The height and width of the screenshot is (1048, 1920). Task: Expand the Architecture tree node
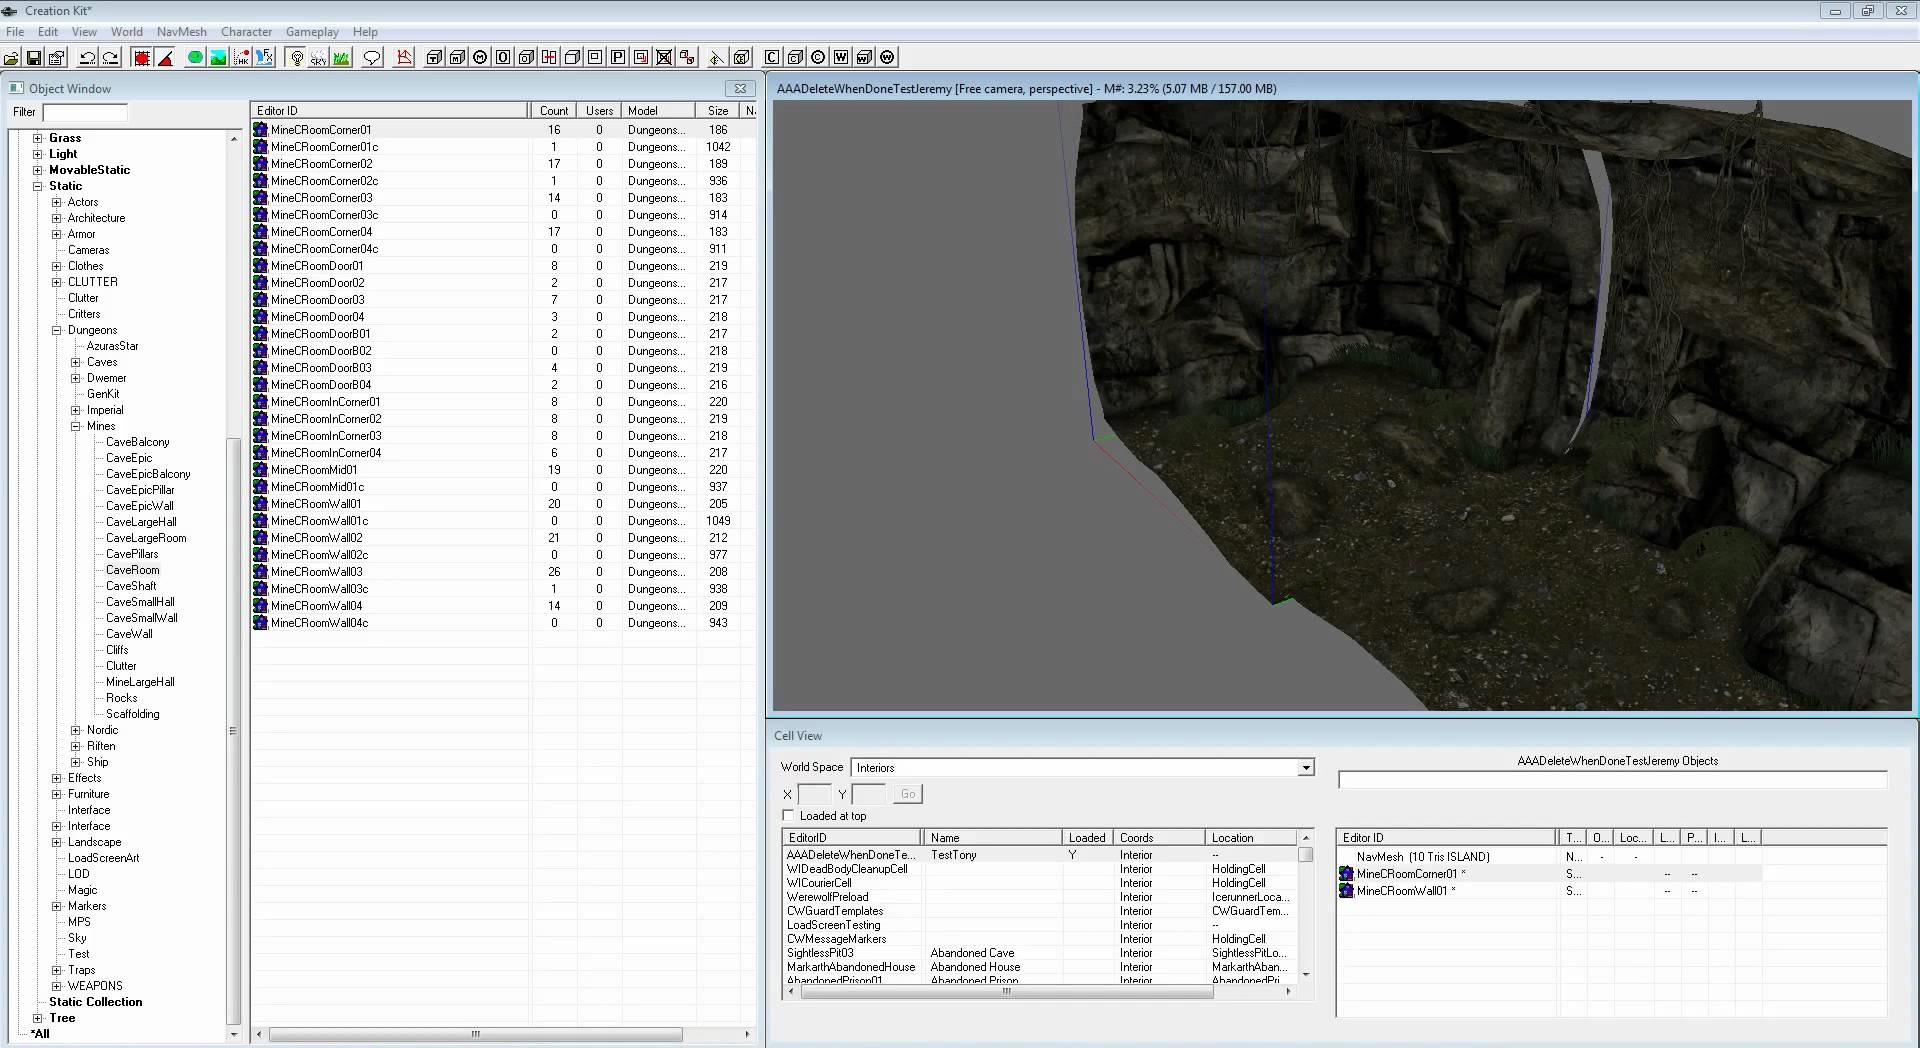click(x=57, y=218)
